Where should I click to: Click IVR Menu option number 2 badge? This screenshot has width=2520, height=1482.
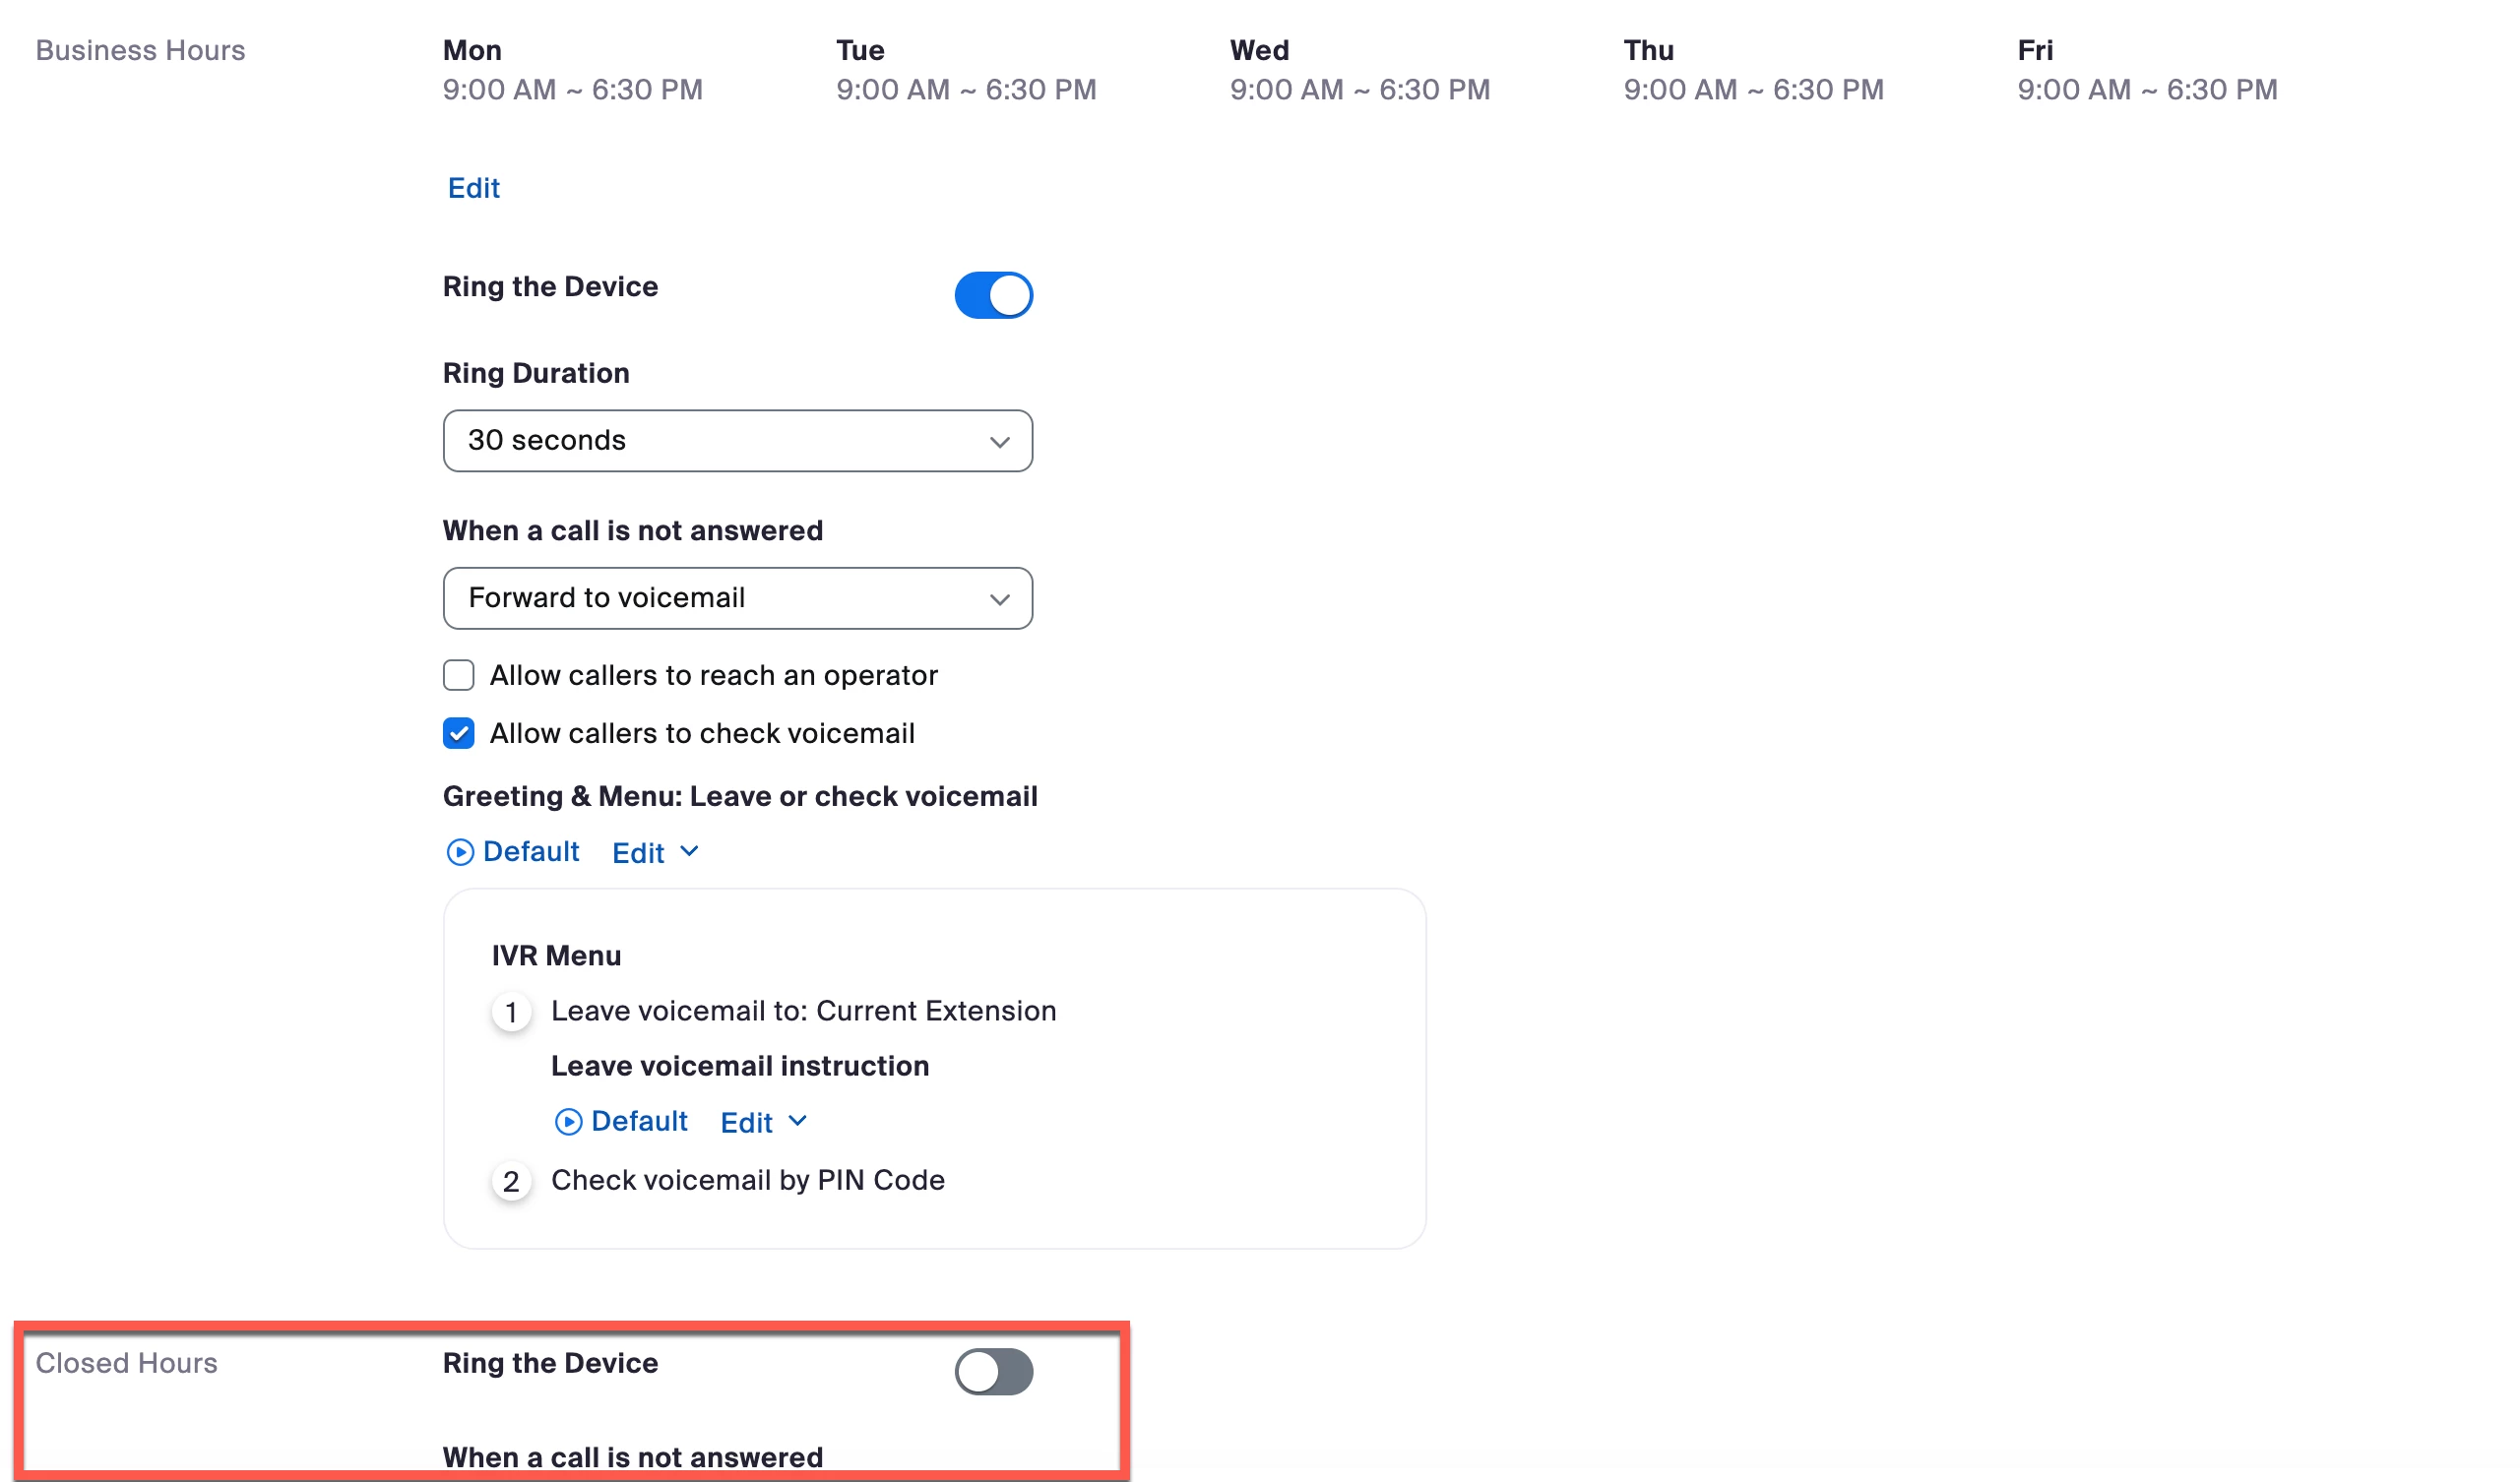coord(511,1182)
